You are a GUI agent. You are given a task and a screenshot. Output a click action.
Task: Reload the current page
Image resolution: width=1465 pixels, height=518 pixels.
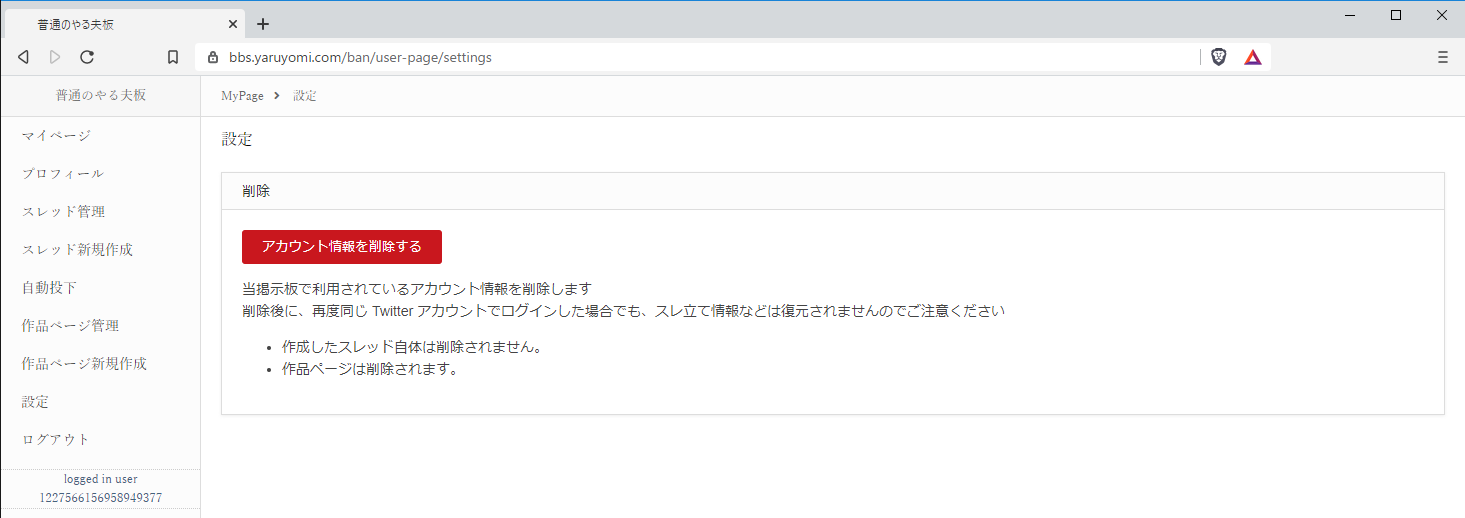[x=87, y=57]
